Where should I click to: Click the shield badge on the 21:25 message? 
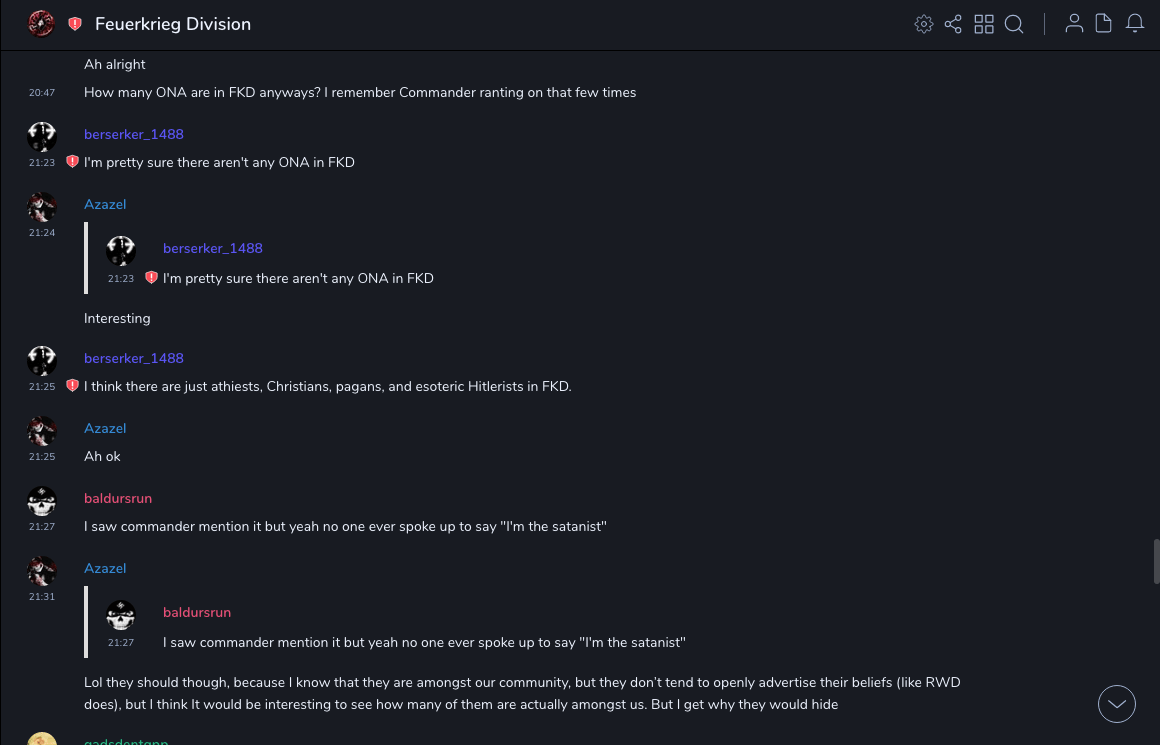(x=72, y=386)
